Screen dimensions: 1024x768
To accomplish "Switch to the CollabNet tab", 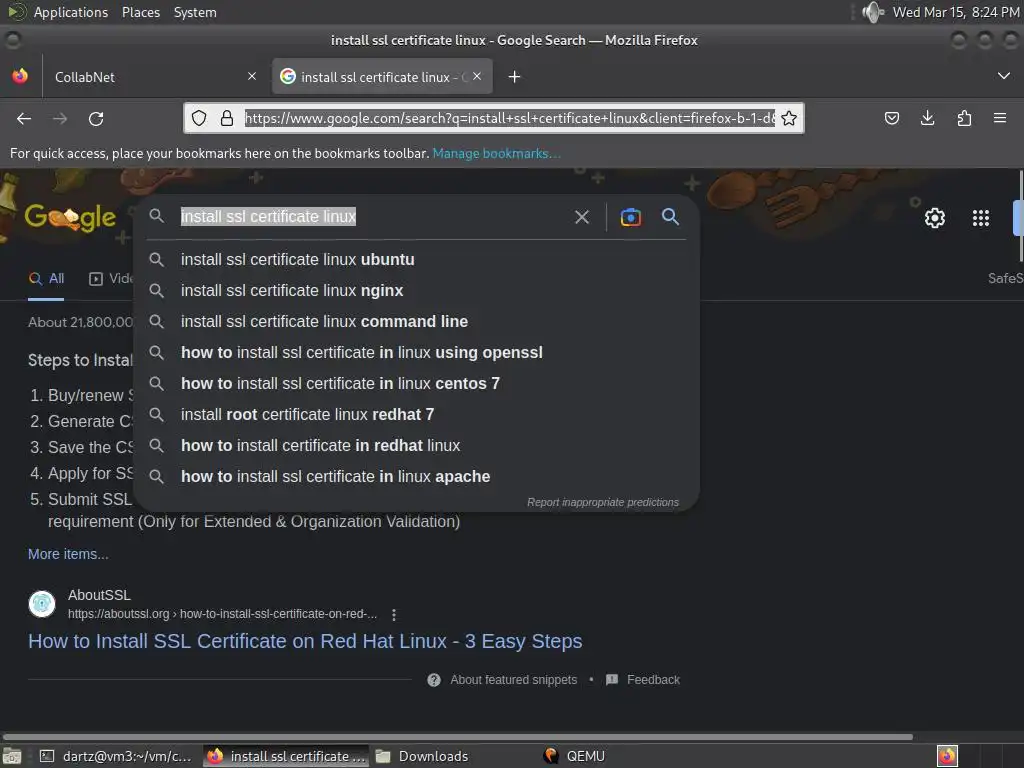I will [153, 76].
